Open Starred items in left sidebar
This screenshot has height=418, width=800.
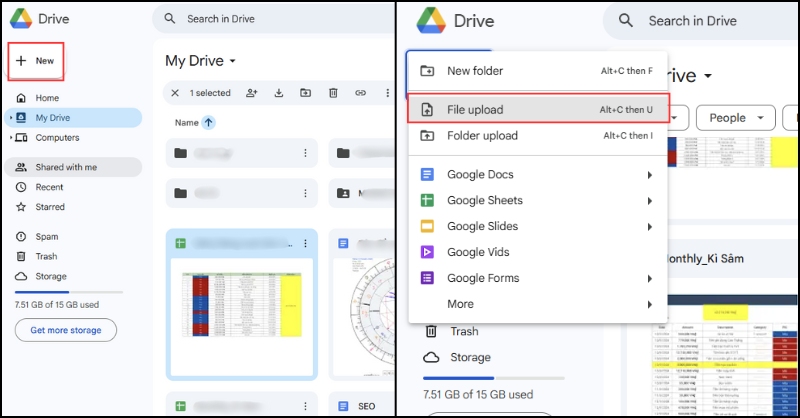point(49,207)
